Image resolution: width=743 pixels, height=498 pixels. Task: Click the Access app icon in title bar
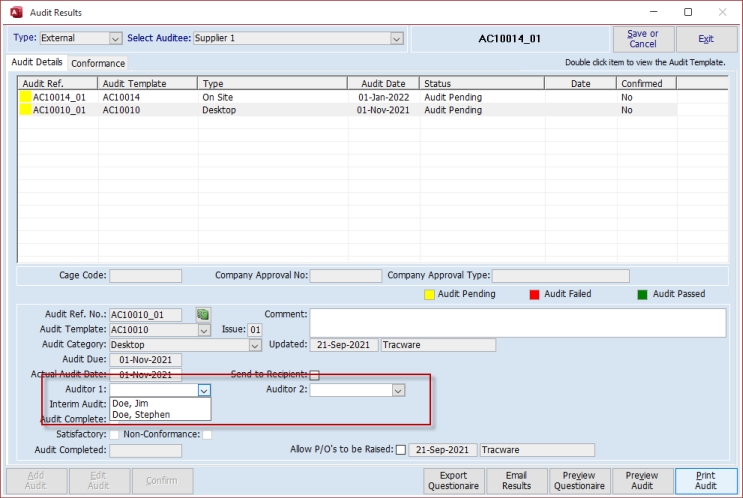16,12
